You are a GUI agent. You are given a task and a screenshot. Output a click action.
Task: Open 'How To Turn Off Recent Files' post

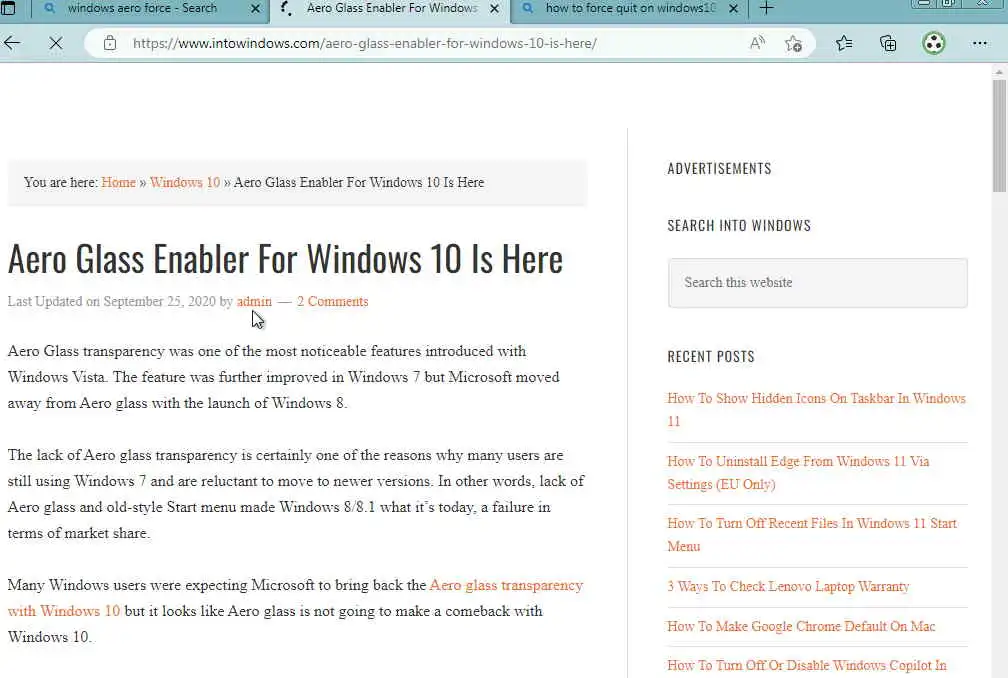coord(812,535)
